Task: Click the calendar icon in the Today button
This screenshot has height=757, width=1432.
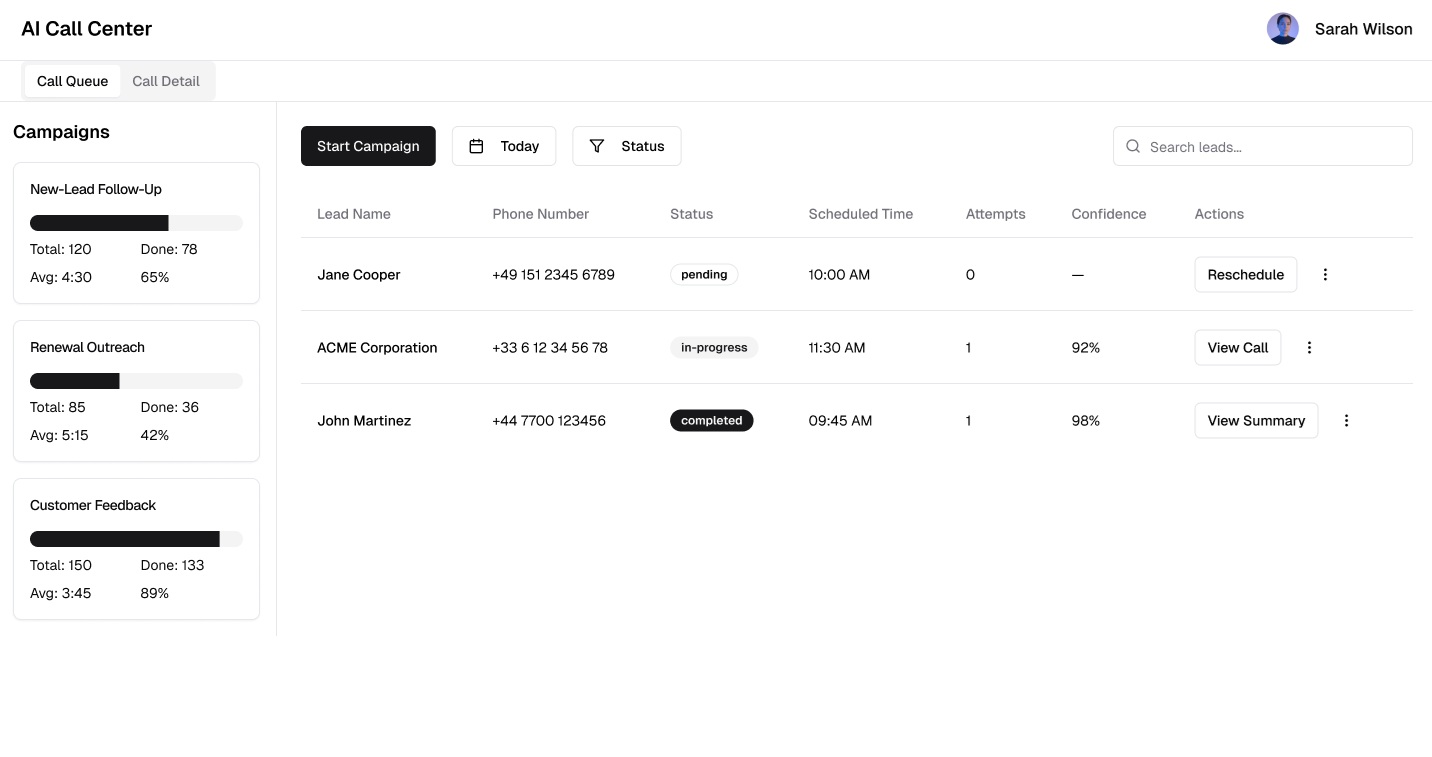Action: (476, 146)
